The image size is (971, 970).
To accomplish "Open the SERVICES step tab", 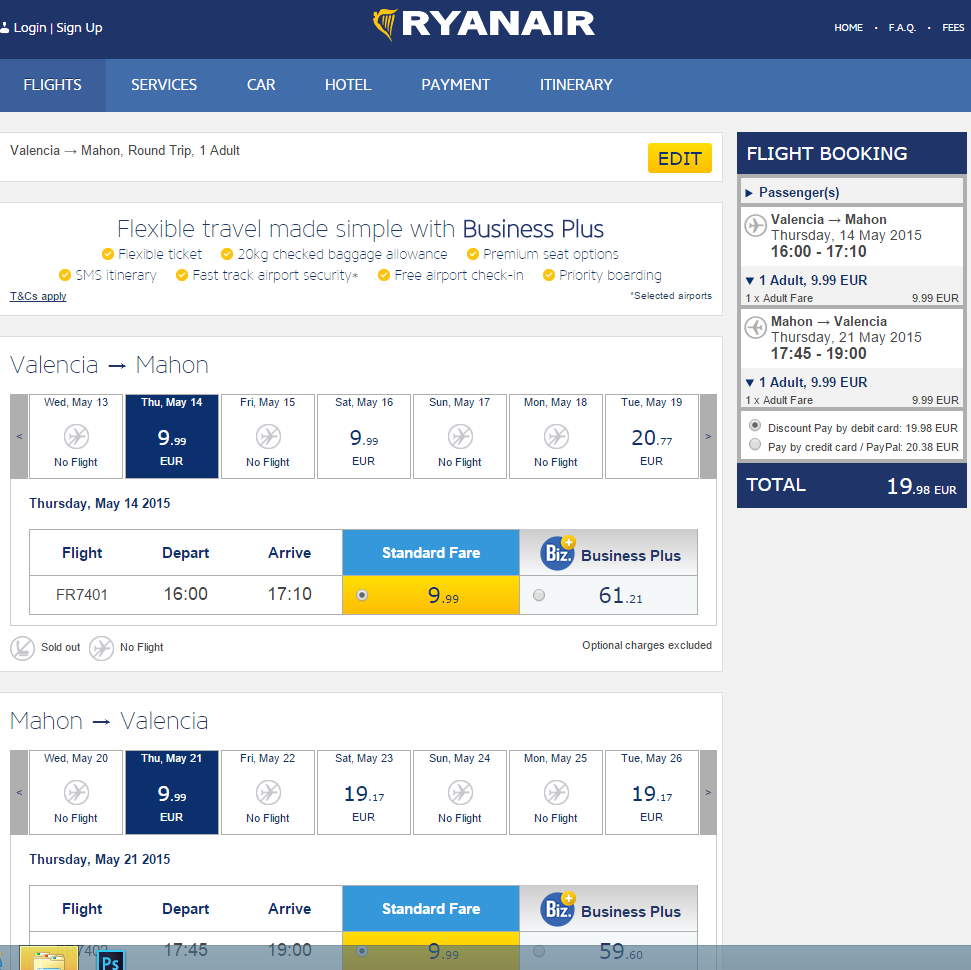I will (164, 85).
